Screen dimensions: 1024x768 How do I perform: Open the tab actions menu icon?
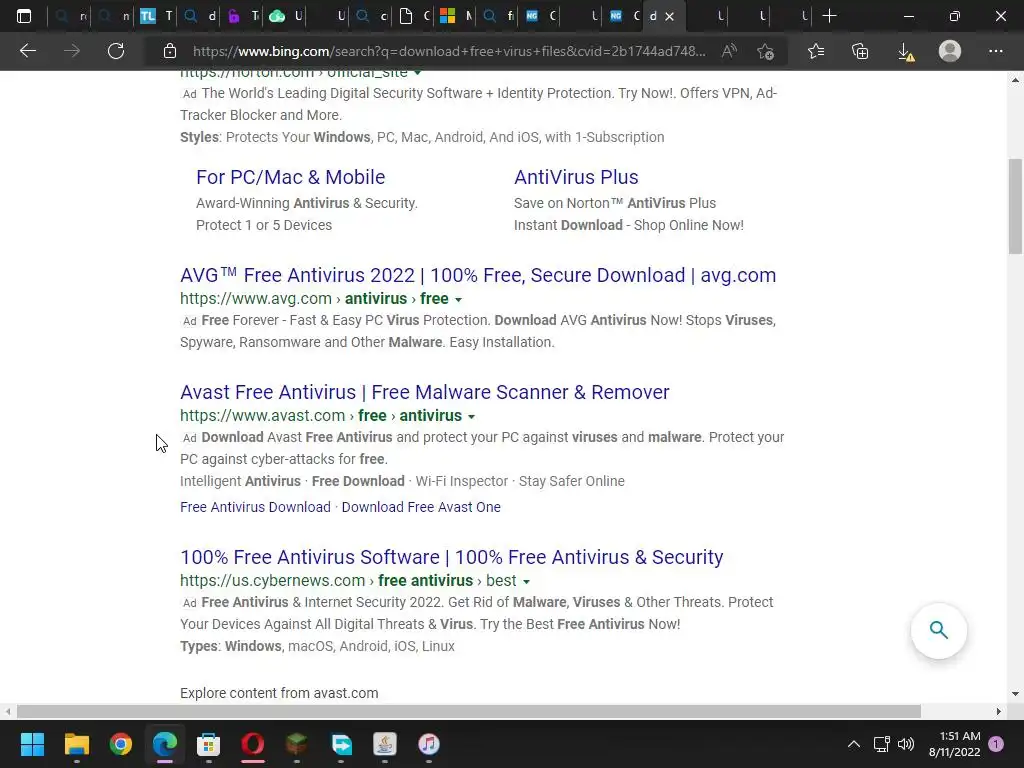point(24,16)
